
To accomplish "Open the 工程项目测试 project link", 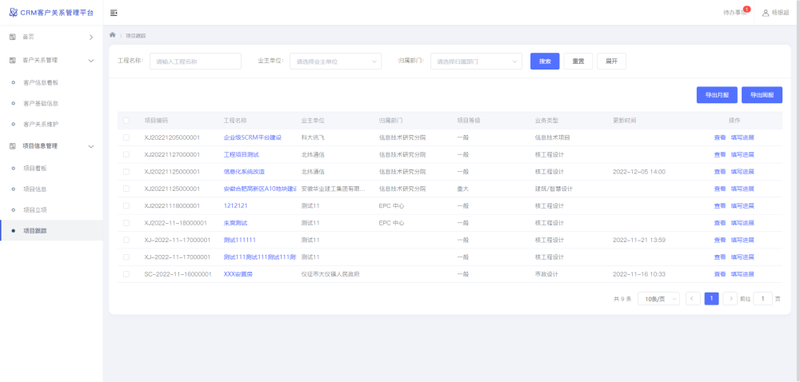I will tap(241, 155).
